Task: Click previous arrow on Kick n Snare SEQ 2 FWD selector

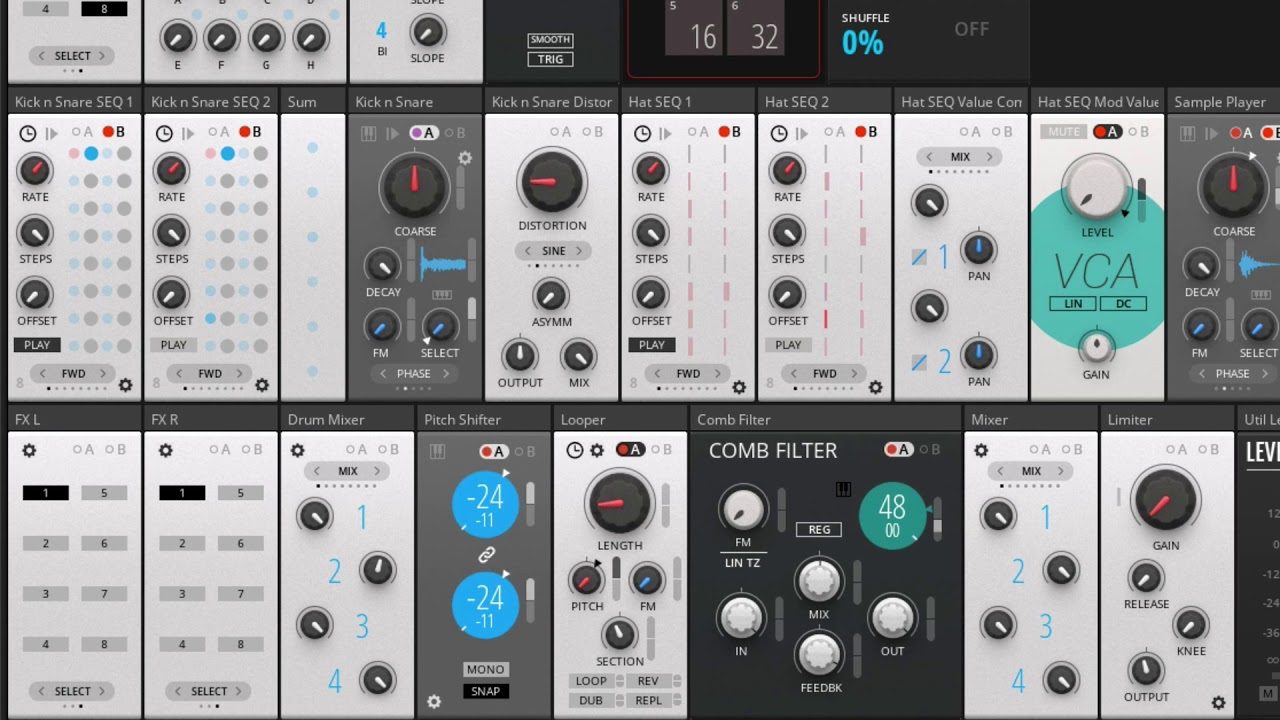Action: pos(181,374)
